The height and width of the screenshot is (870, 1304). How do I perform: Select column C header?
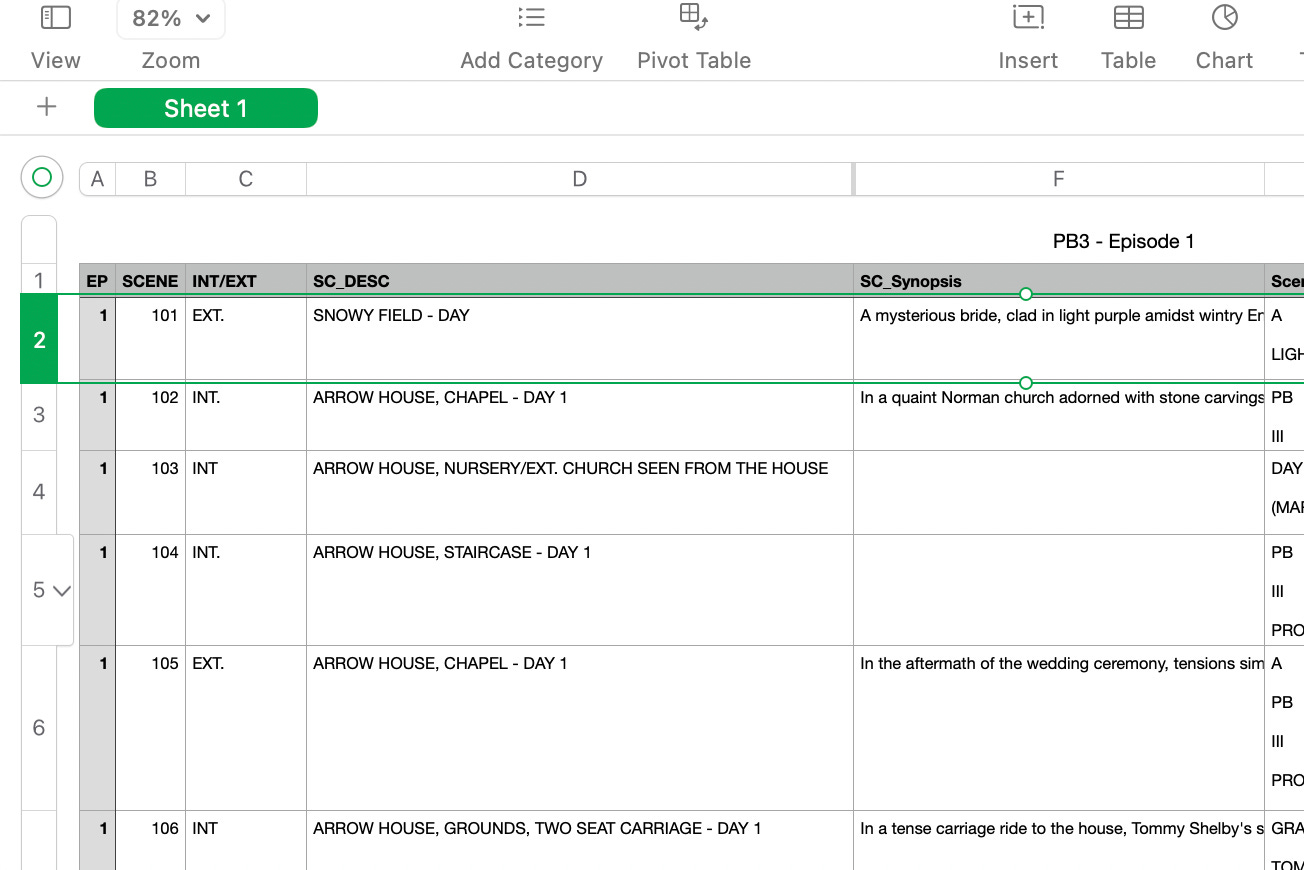pos(245,179)
